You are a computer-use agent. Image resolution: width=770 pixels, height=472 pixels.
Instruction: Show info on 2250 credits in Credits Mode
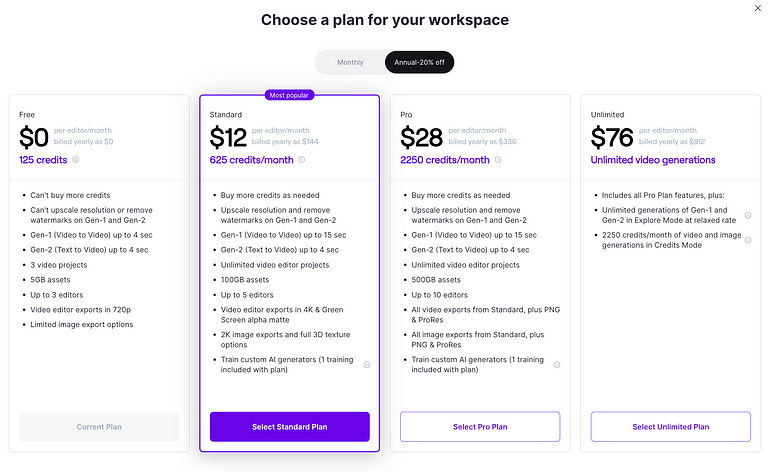[747, 240]
